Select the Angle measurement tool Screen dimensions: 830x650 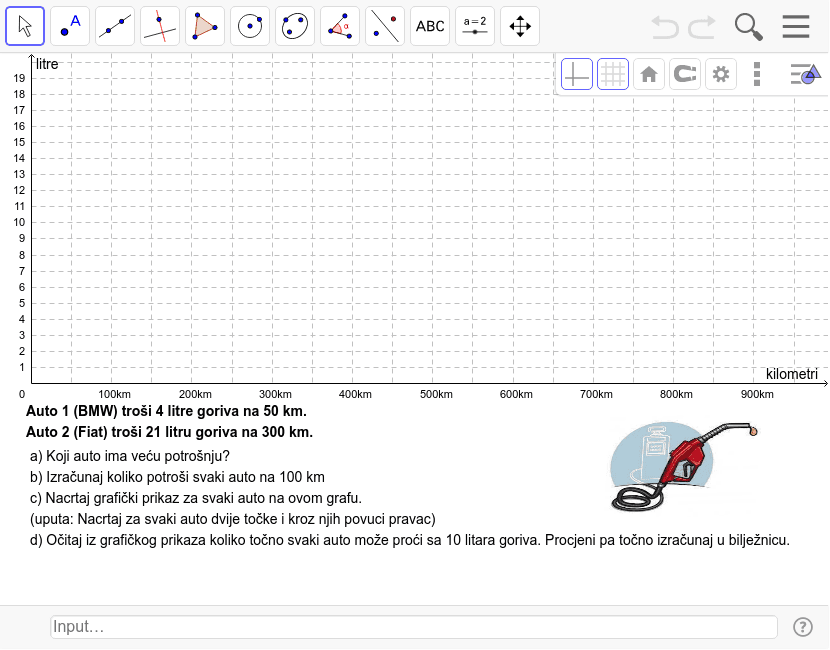(x=340, y=26)
